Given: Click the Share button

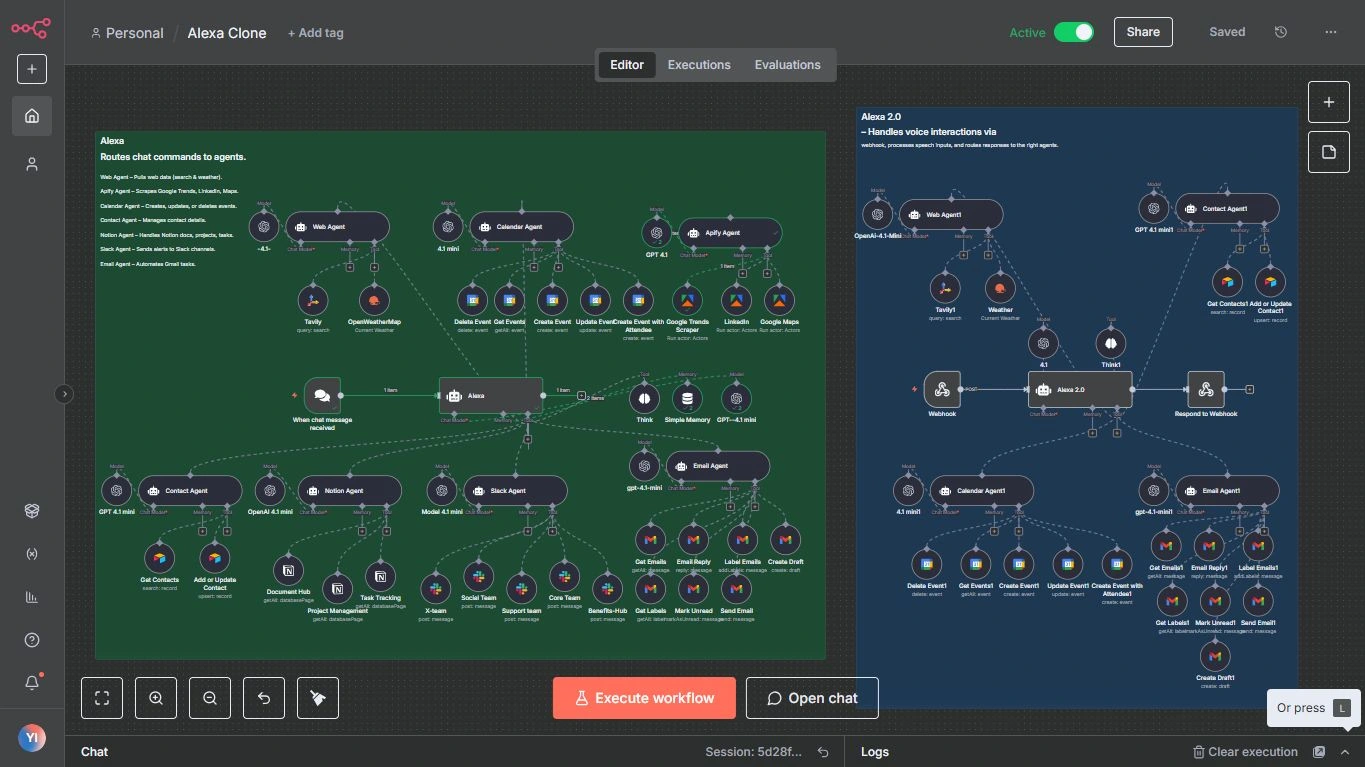Looking at the screenshot, I should (1143, 32).
